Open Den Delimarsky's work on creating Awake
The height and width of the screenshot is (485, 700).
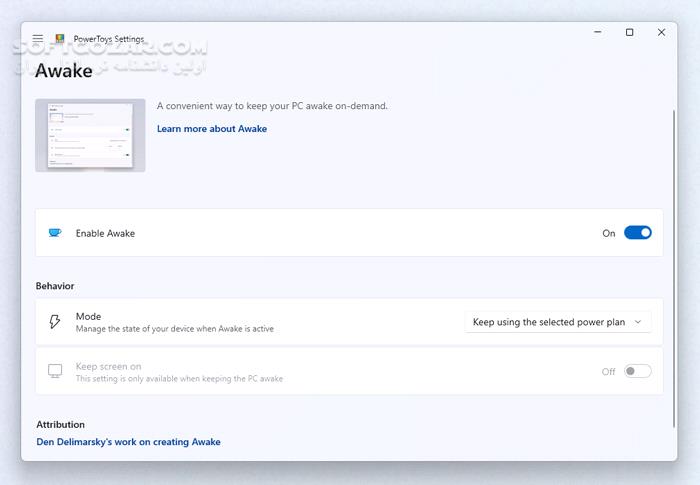click(129, 442)
